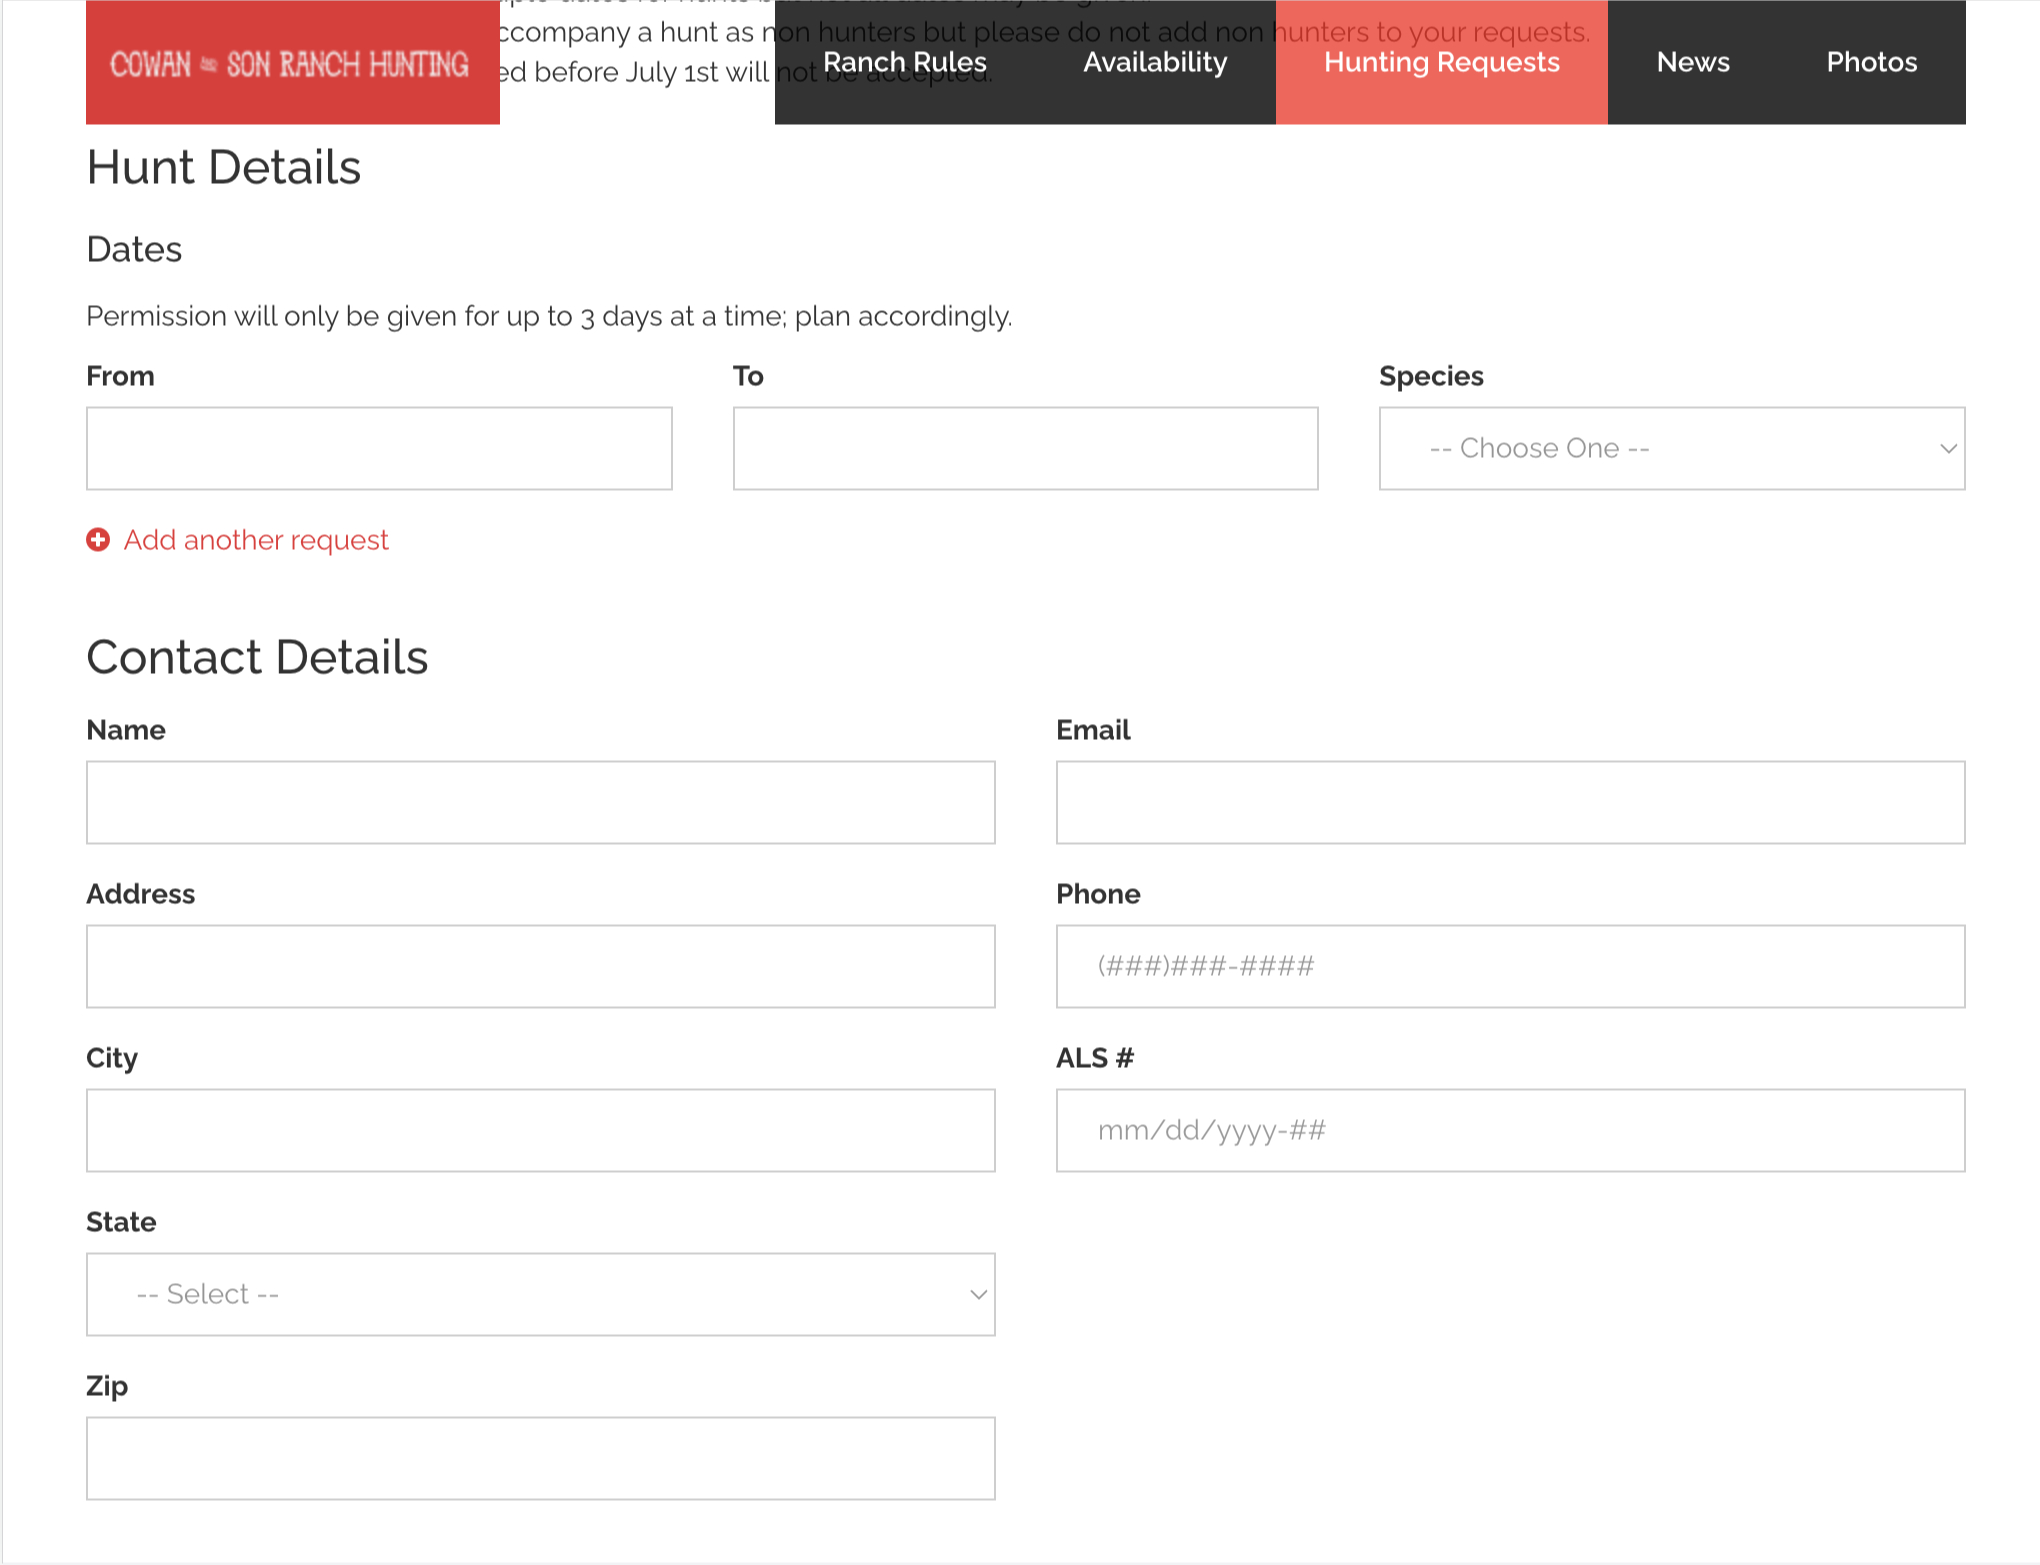This screenshot has width=2040, height=1565.
Task: Open the State select dropdown
Action: (540, 1294)
